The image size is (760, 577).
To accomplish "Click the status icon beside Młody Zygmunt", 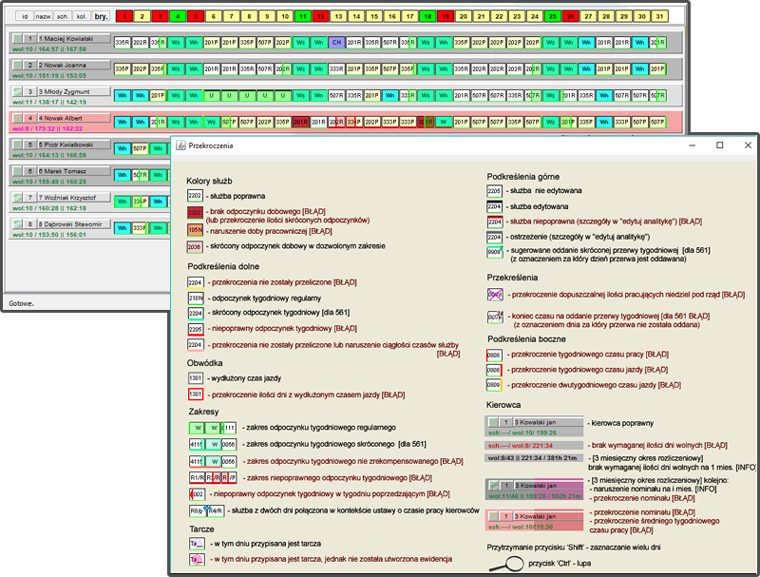I will coord(17,91).
